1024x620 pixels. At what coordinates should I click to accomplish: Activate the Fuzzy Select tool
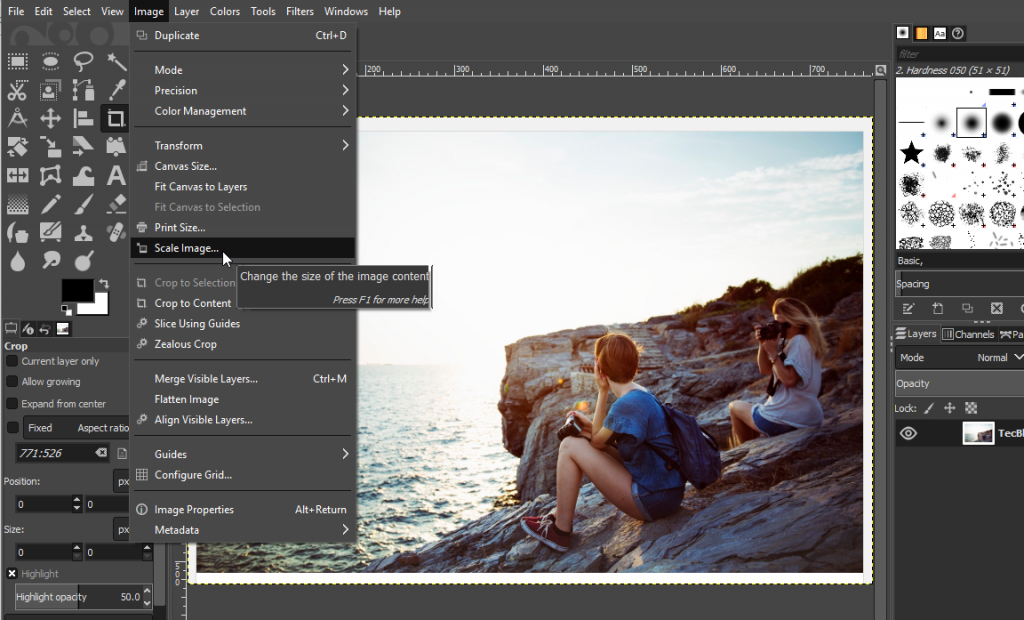point(115,61)
